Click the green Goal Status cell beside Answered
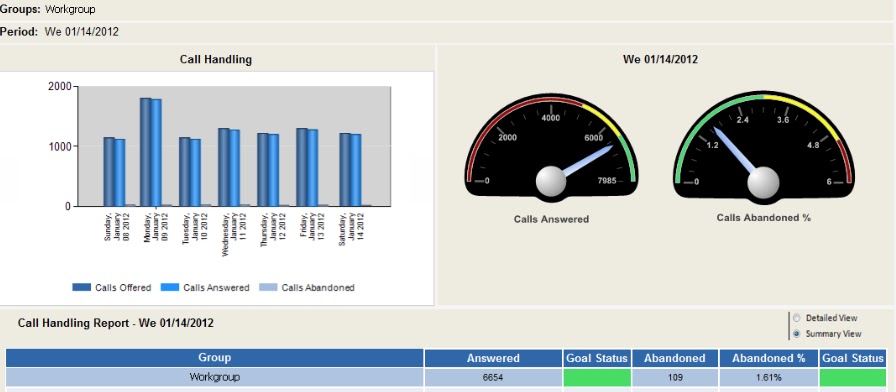Viewport: 896px width, 392px height. pos(597,377)
